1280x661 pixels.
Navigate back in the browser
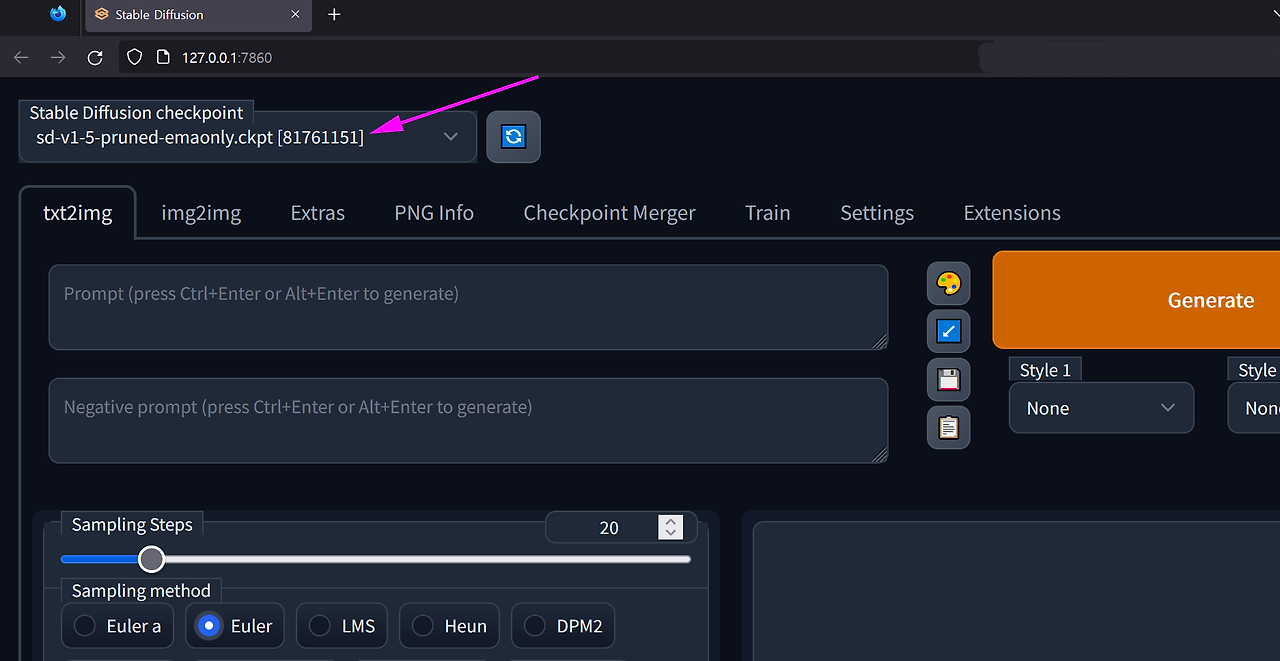click(21, 57)
